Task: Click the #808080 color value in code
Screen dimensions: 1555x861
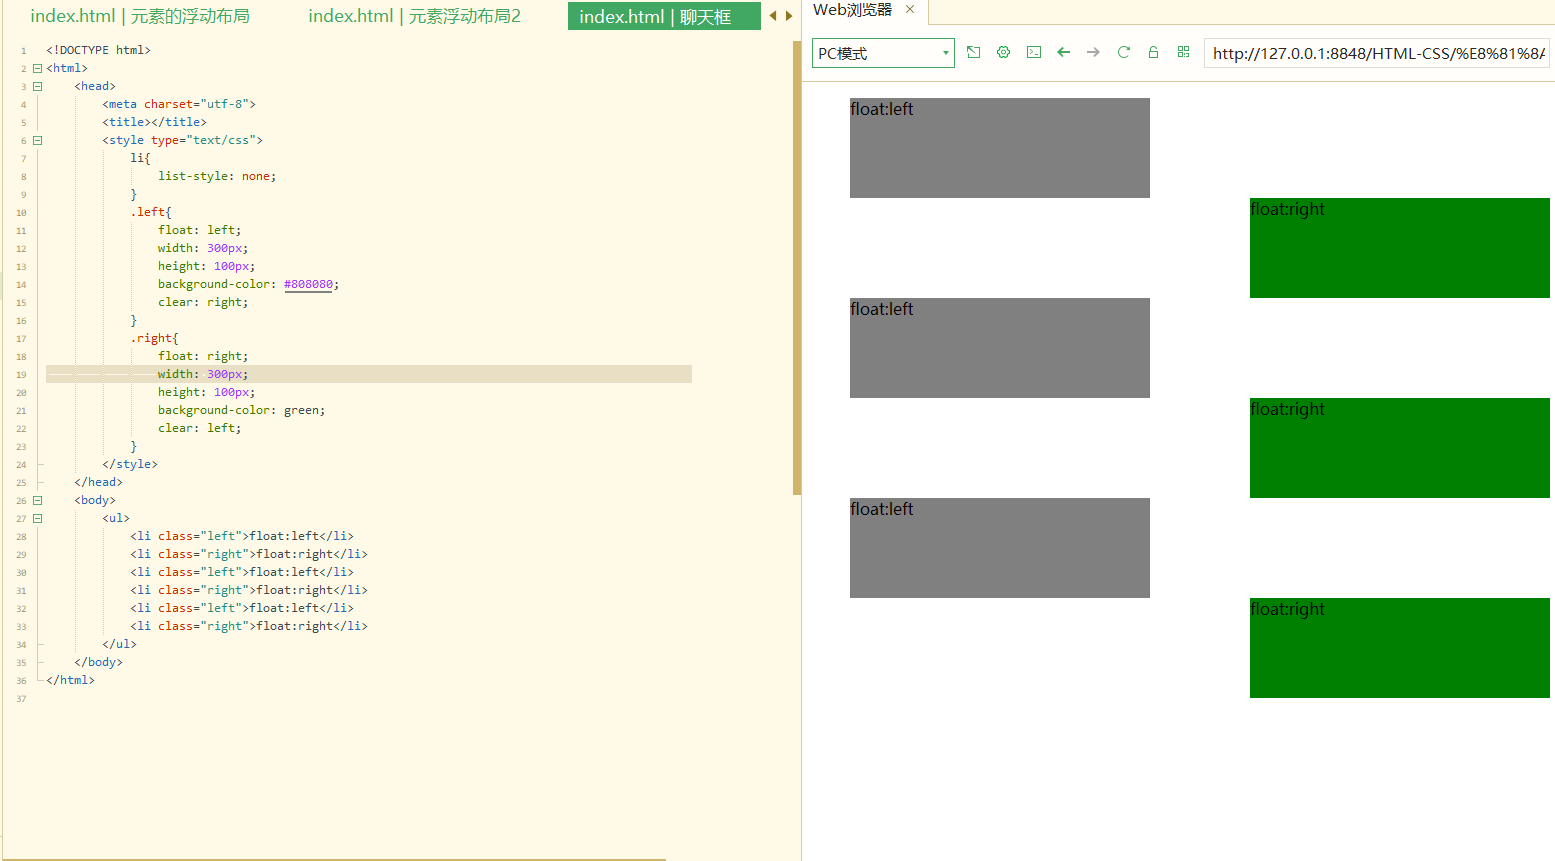Action: (x=308, y=284)
